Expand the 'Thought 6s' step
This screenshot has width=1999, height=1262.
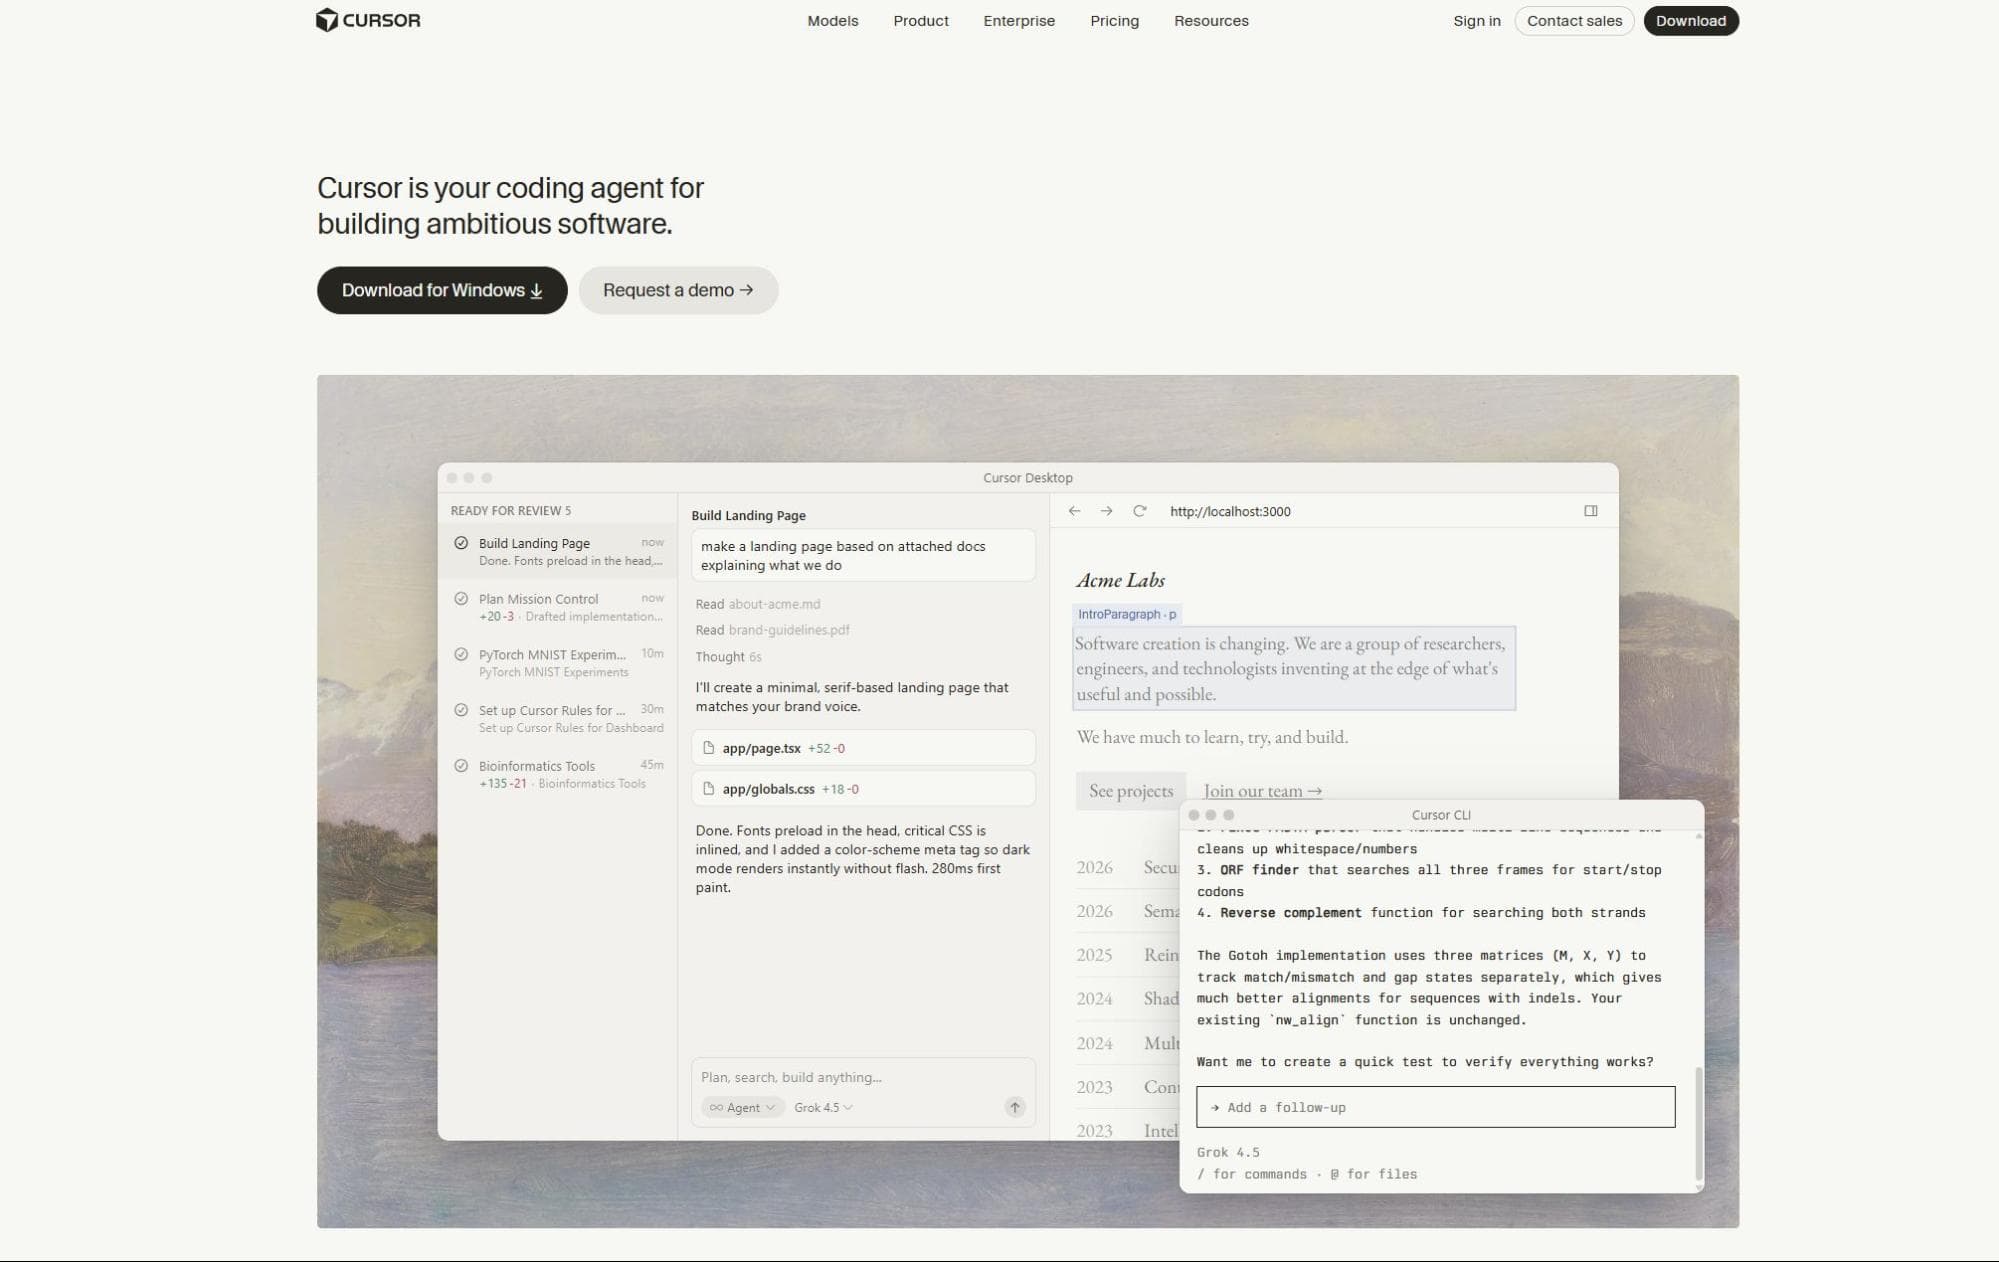(728, 657)
